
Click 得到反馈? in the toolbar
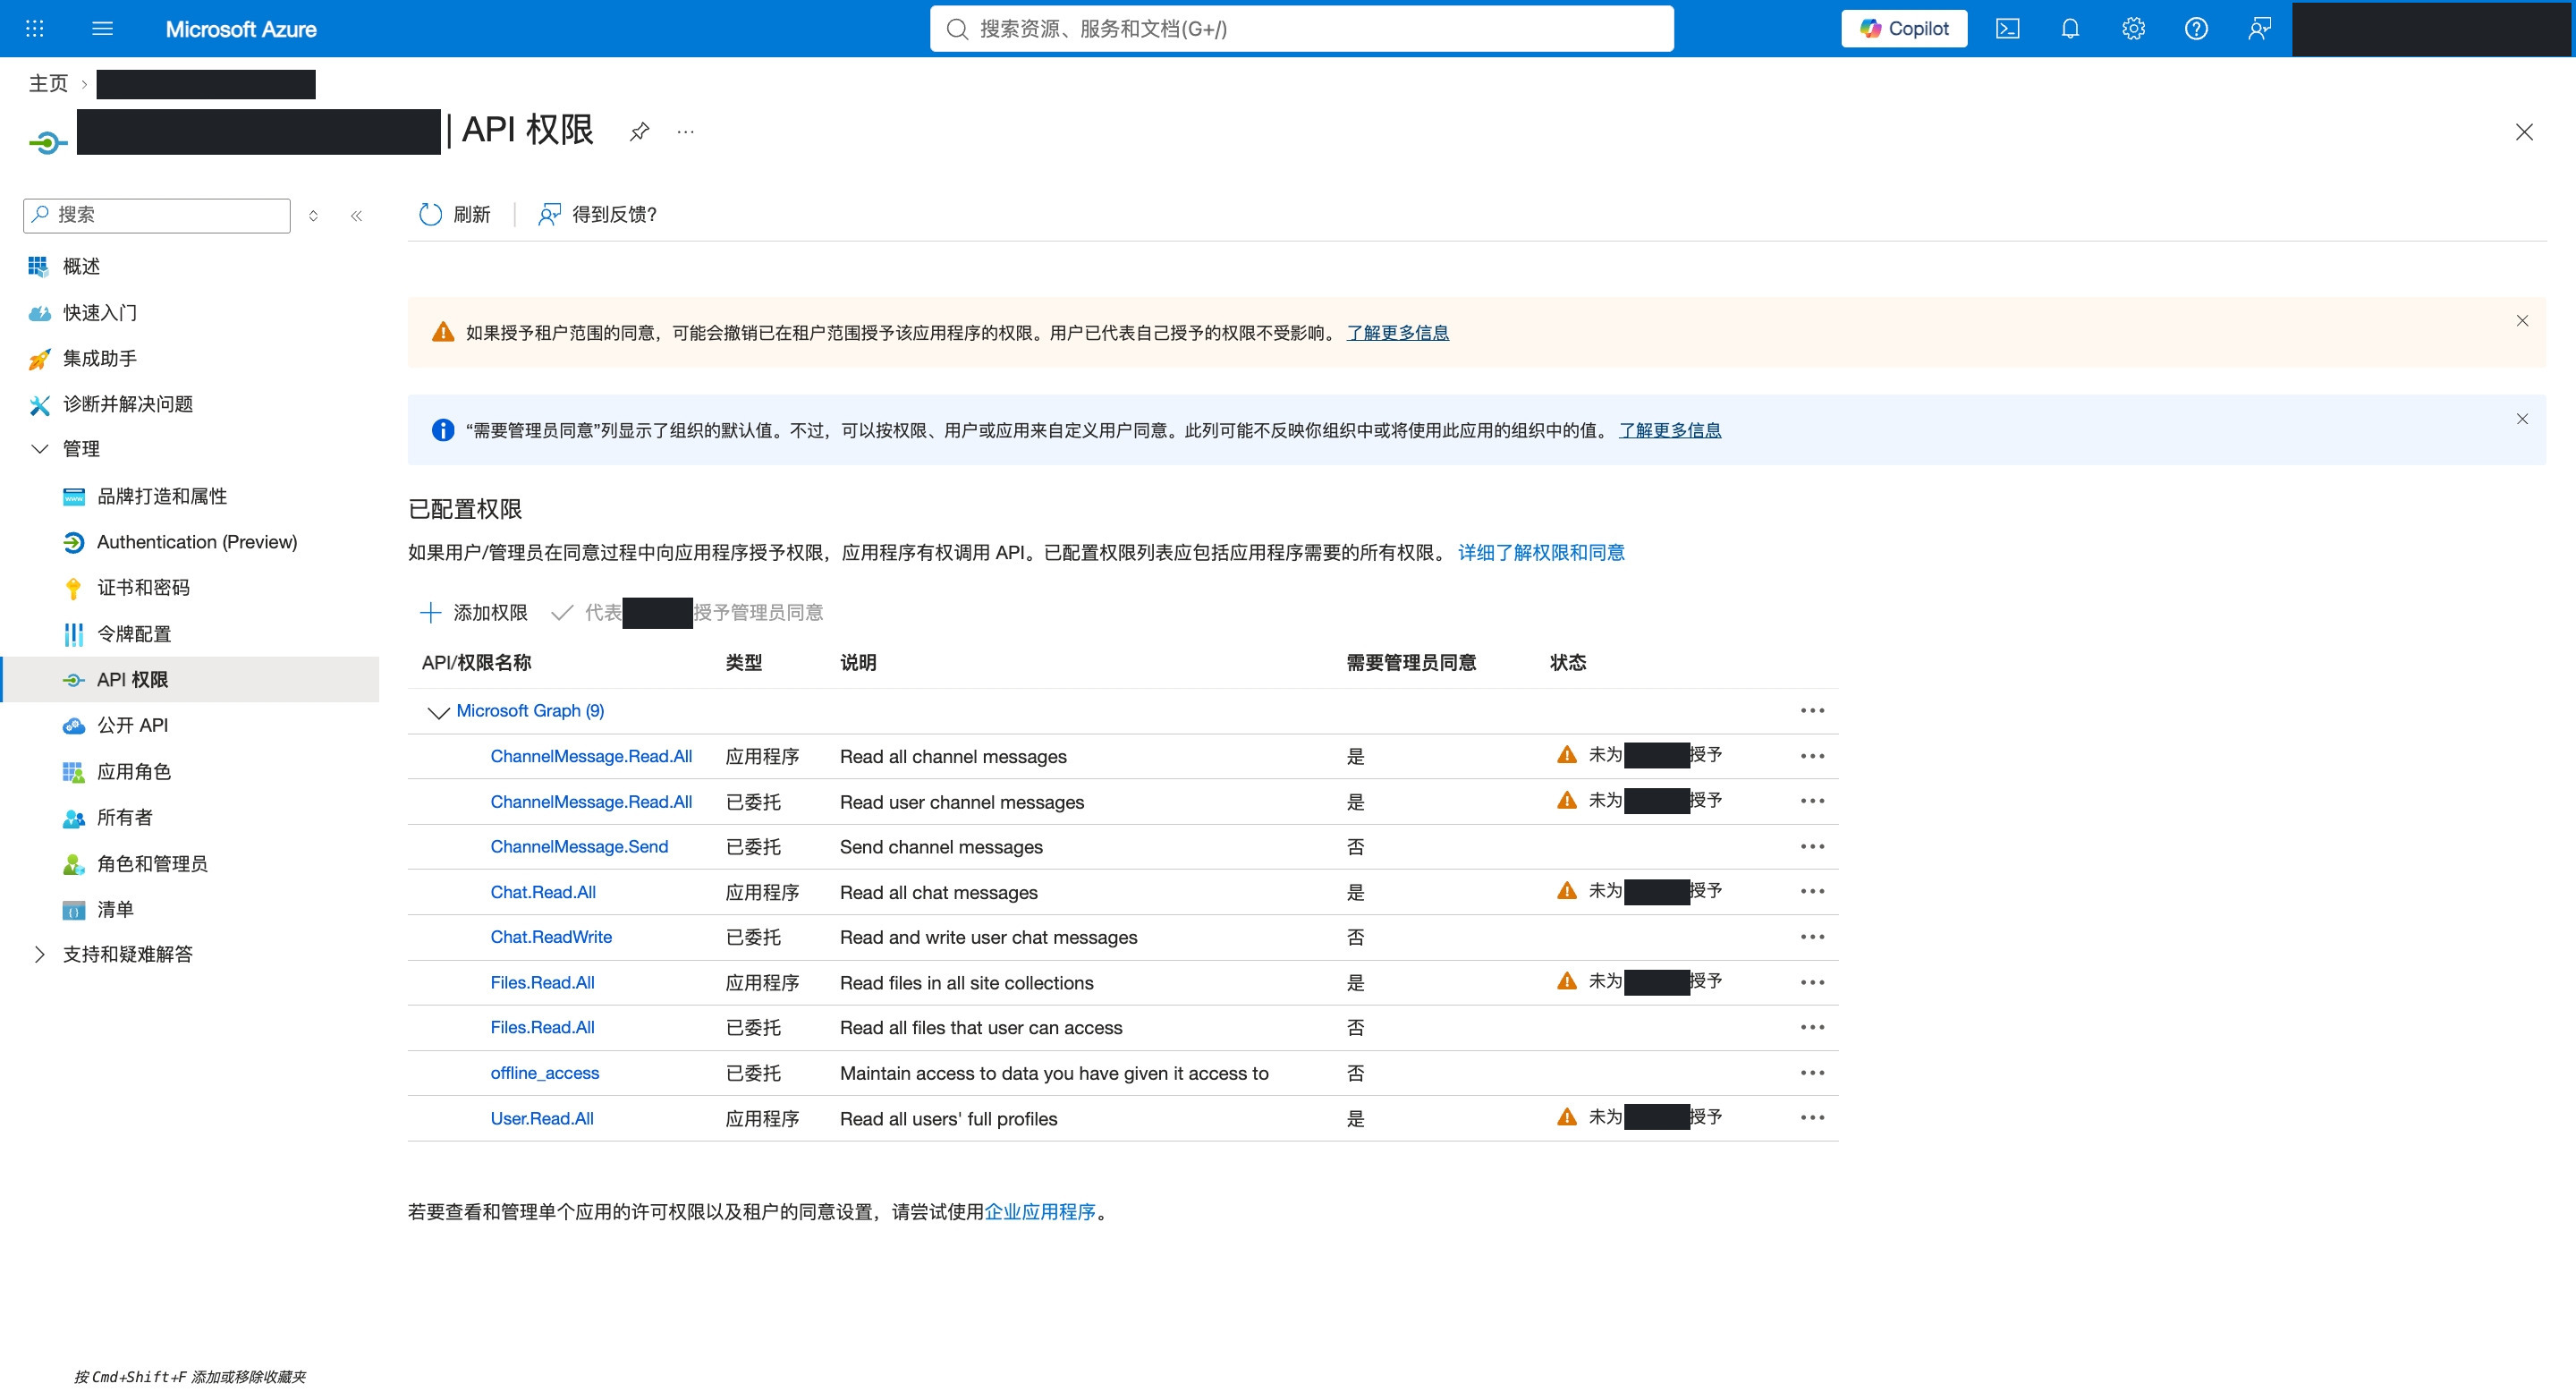click(597, 214)
